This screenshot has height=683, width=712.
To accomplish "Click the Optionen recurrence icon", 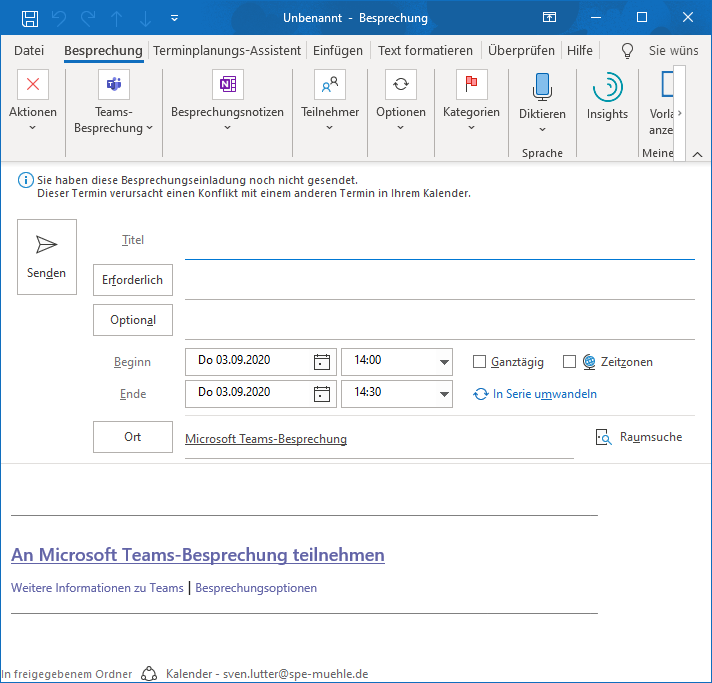I will tap(401, 84).
